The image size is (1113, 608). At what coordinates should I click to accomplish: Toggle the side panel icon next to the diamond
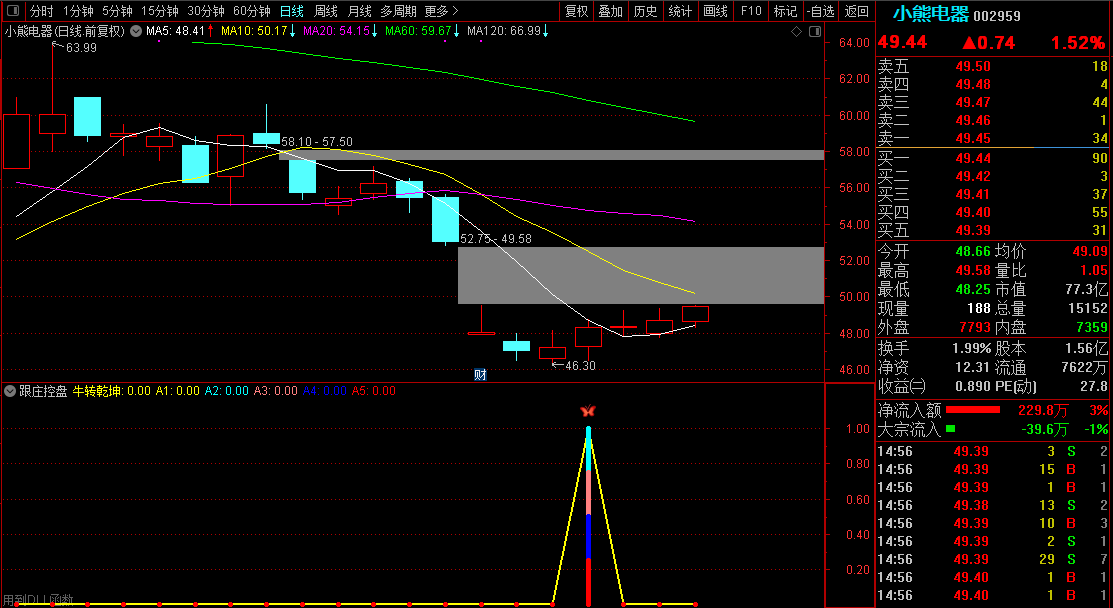click(813, 31)
